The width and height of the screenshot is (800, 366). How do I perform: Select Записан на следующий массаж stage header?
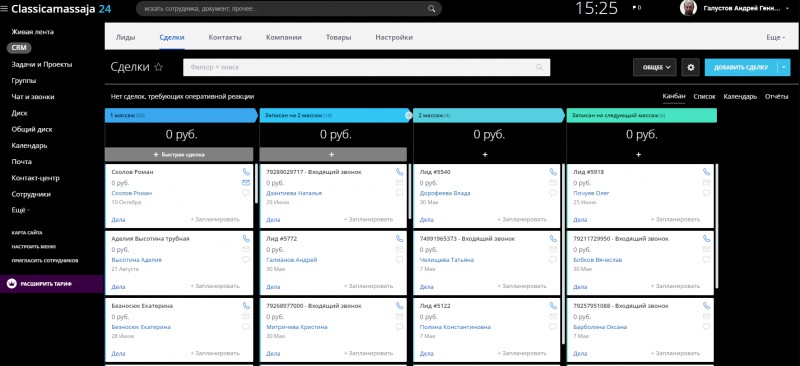641,116
